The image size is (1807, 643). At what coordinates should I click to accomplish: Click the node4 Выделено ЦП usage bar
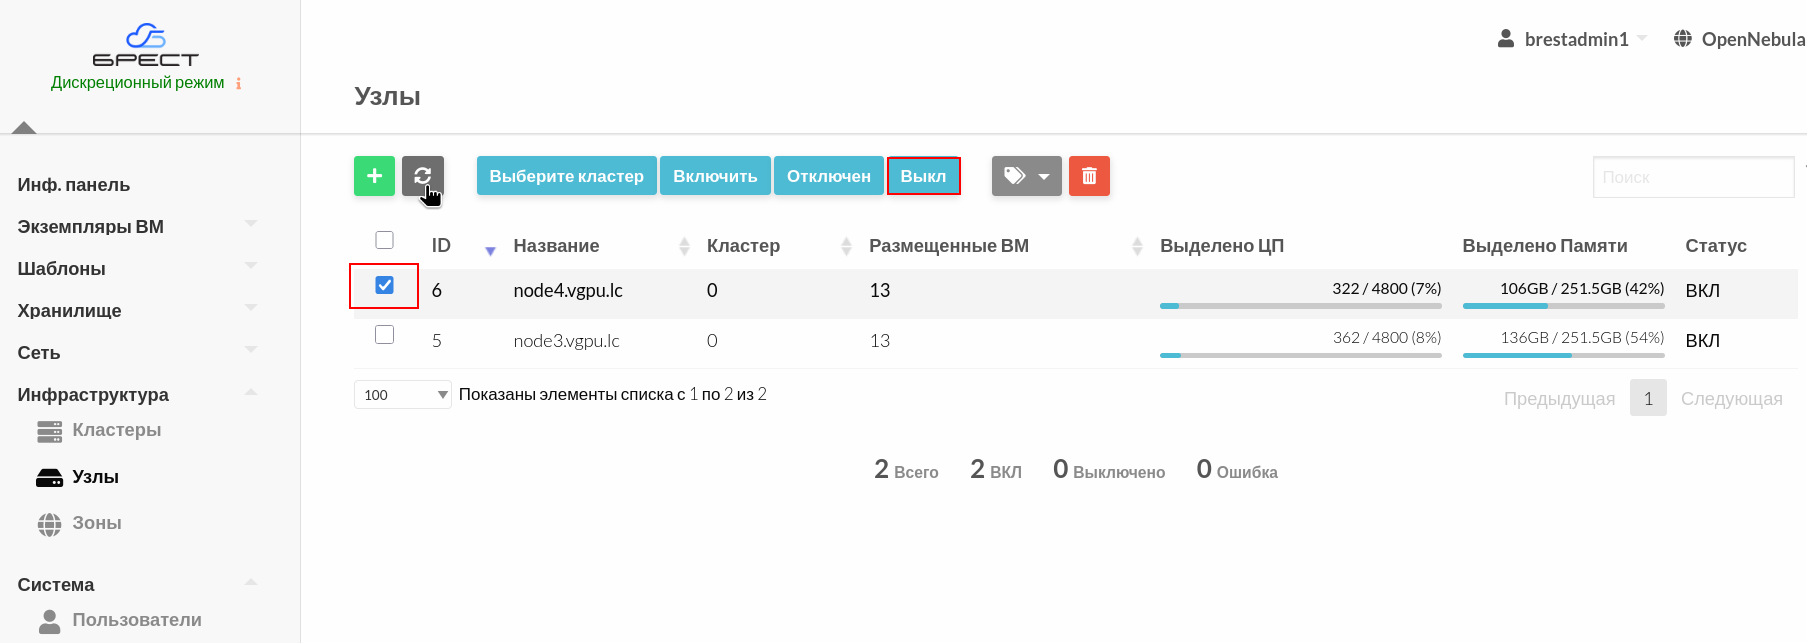[1300, 305]
